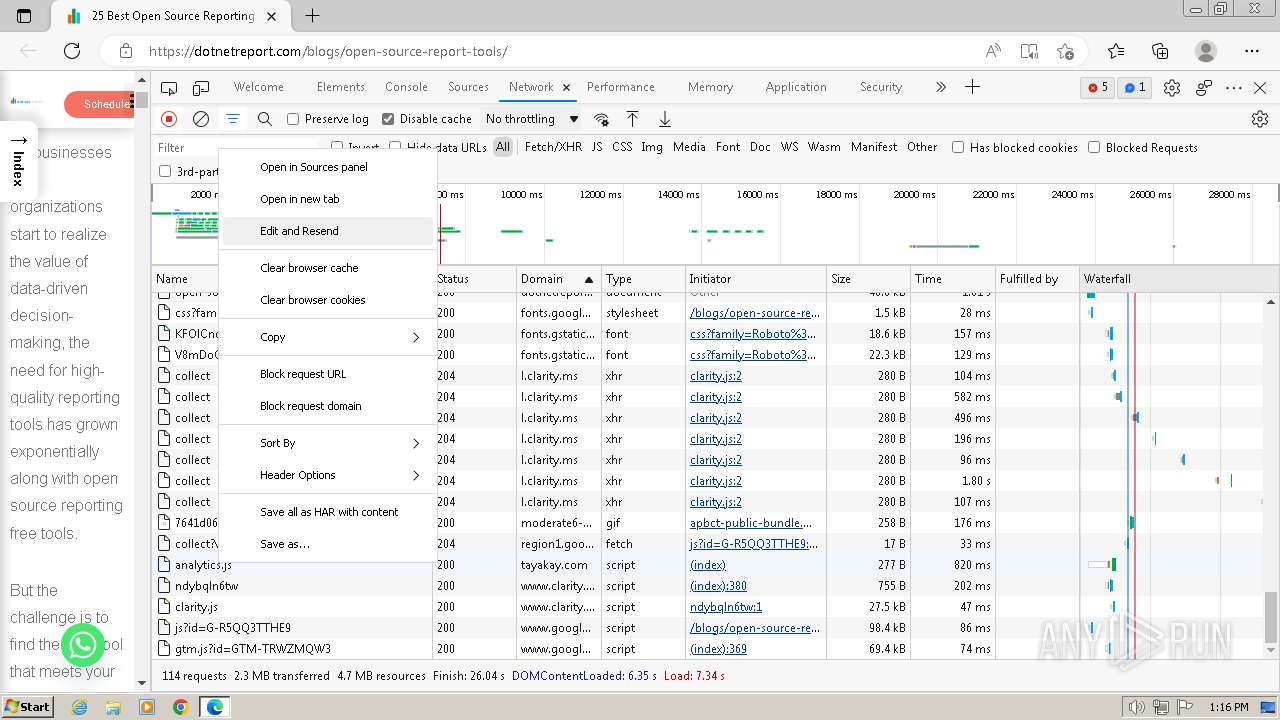Select Clear browser cache
The height and width of the screenshot is (720, 1280).
tap(328, 268)
